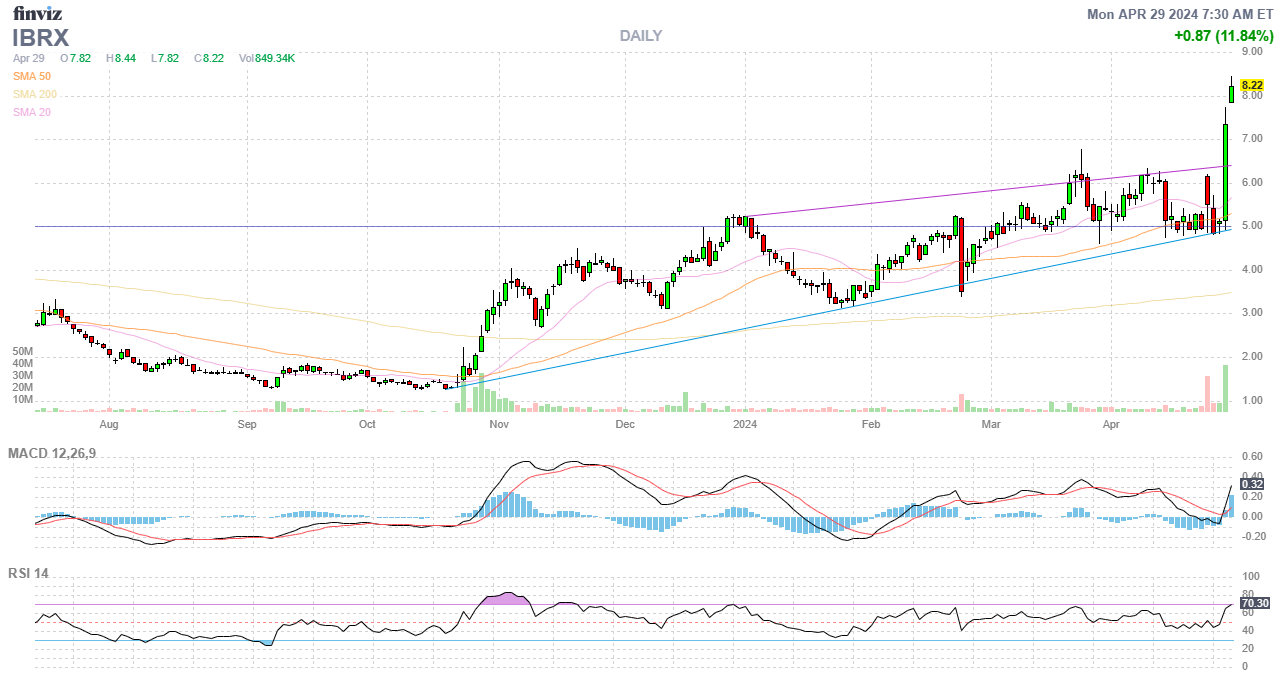Click the MACD 0.32 value tag
This screenshot has height=682, width=1287.
(x=1252, y=484)
